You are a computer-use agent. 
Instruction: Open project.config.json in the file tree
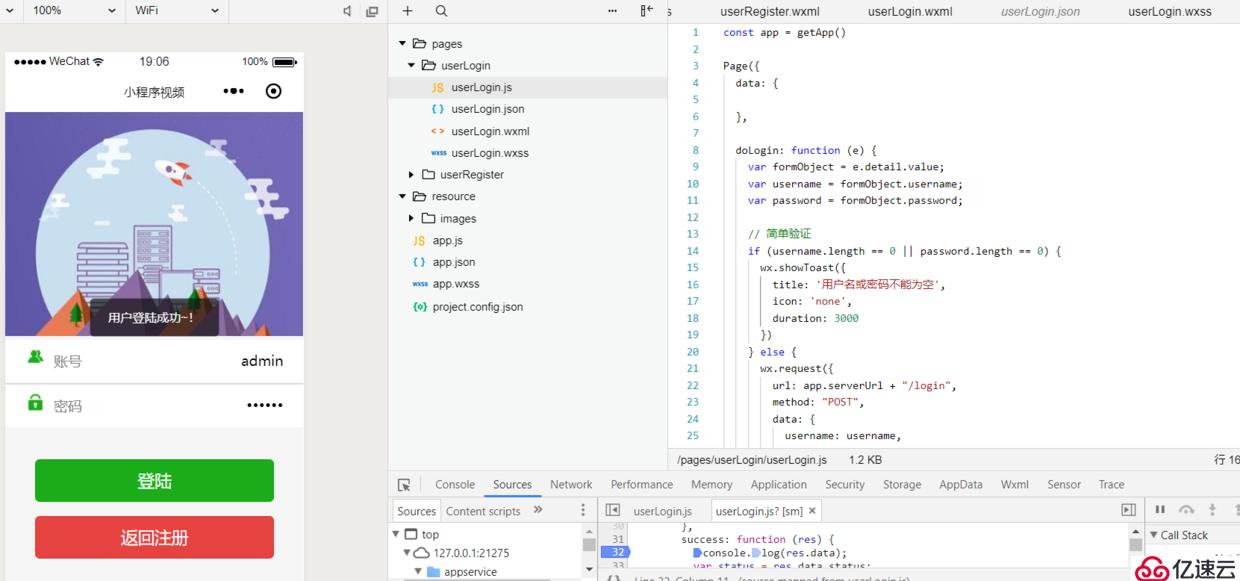[x=477, y=307]
